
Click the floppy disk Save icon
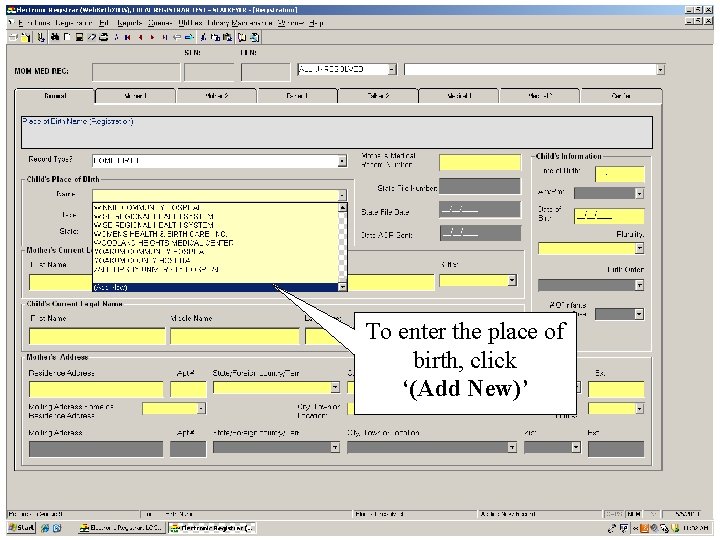coord(79,37)
